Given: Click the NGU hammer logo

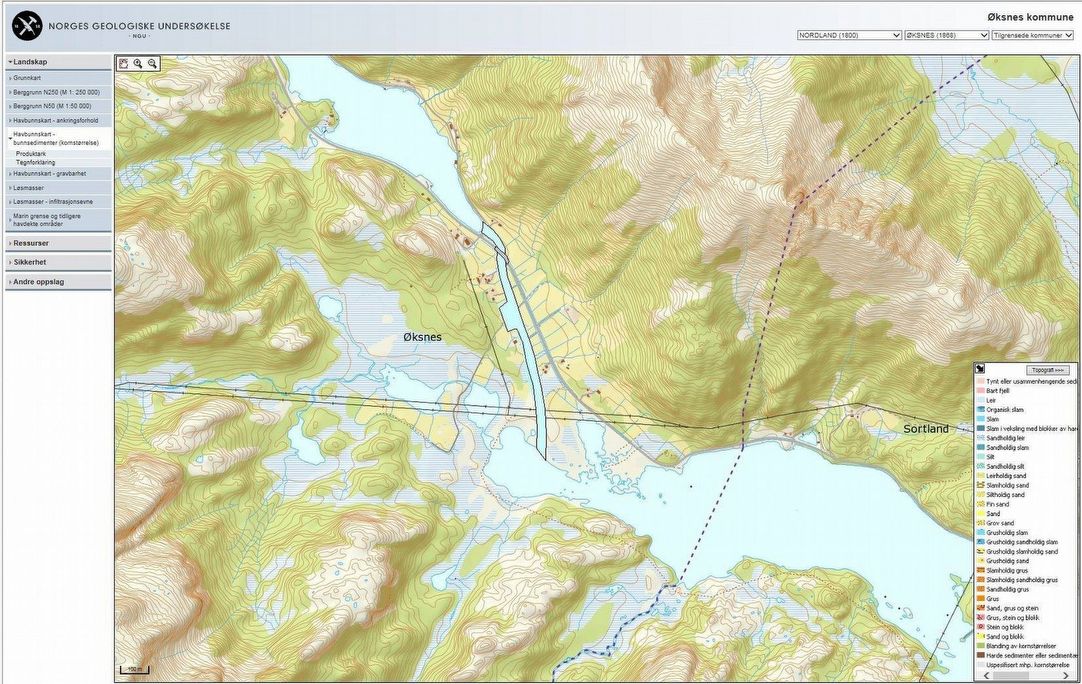Looking at the screenshot, I should pos(27,25).
